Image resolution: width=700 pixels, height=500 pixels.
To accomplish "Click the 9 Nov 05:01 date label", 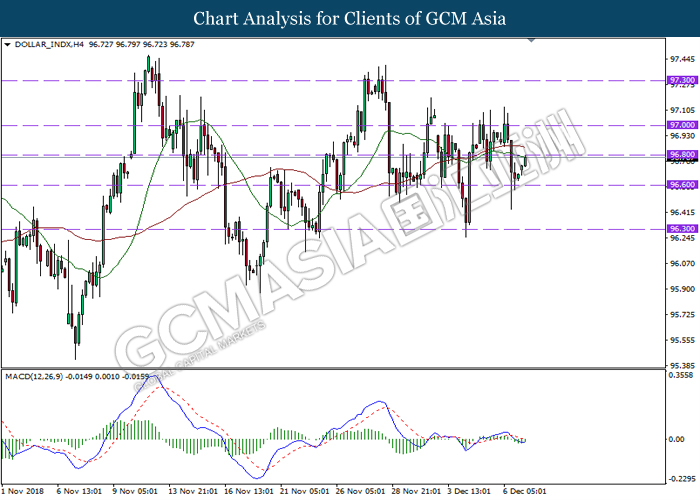I will [x=135, y=492].
